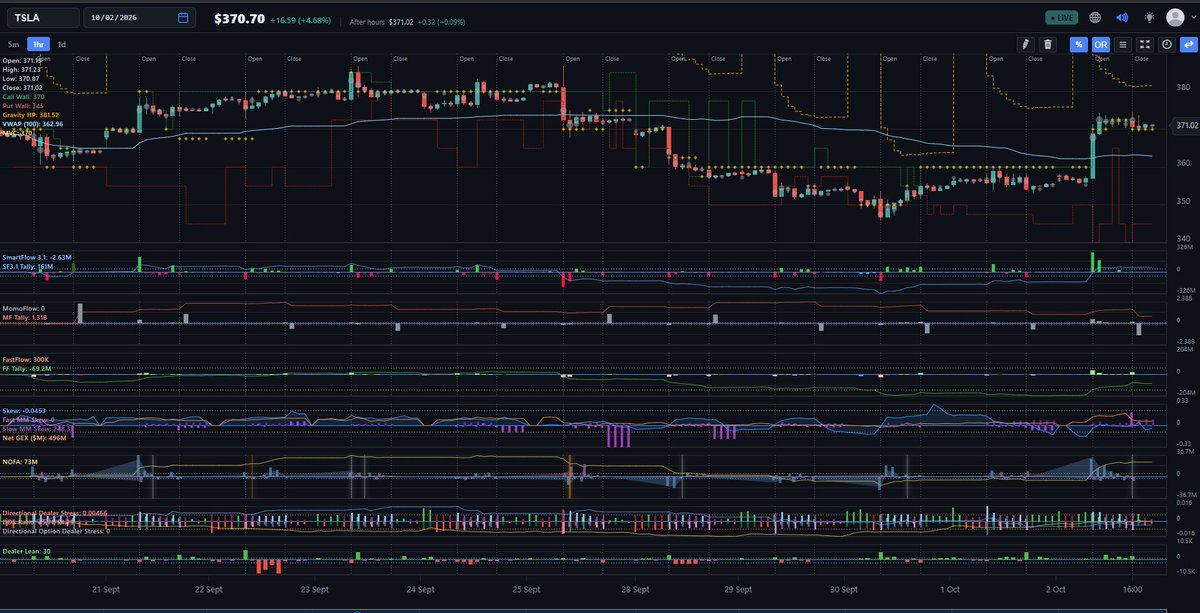Edit the TSLA ticker symbol field
Image resolution: width=1200 pixels, height=613 pixels.
coord(41,18)
